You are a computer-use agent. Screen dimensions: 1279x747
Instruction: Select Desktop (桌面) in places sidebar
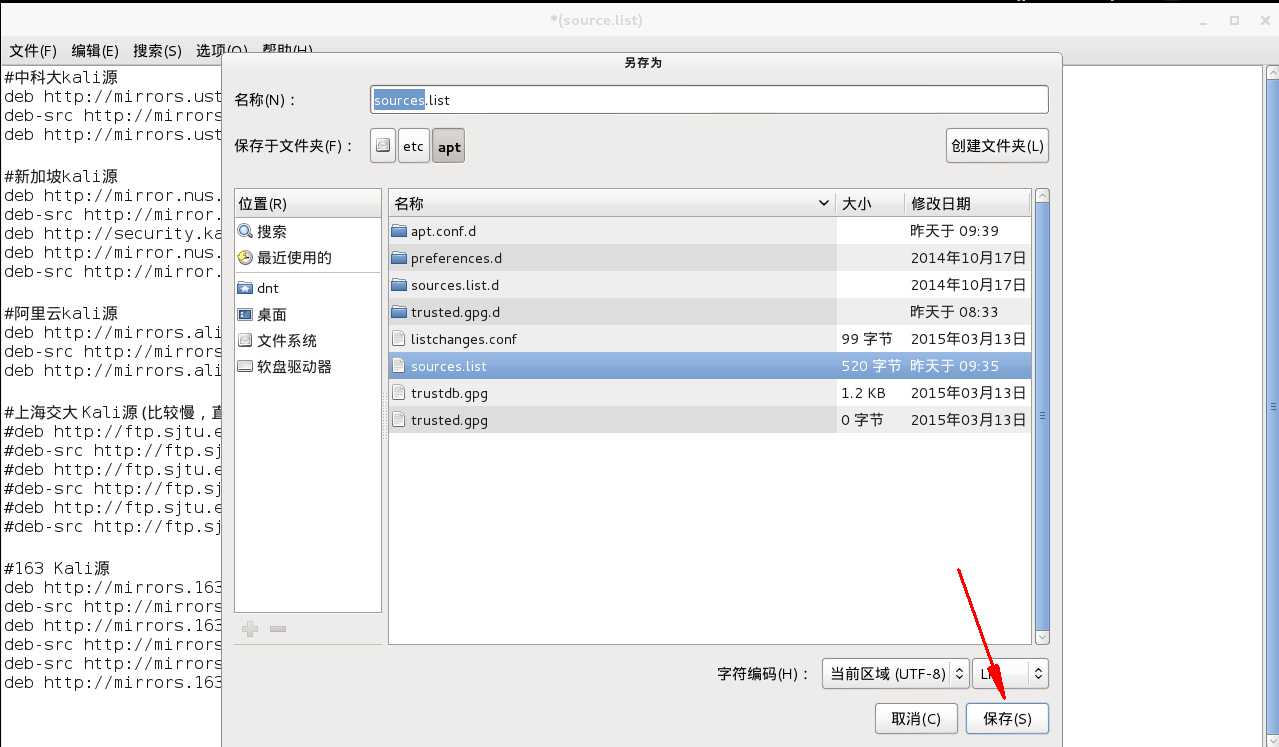coord(308,314)
